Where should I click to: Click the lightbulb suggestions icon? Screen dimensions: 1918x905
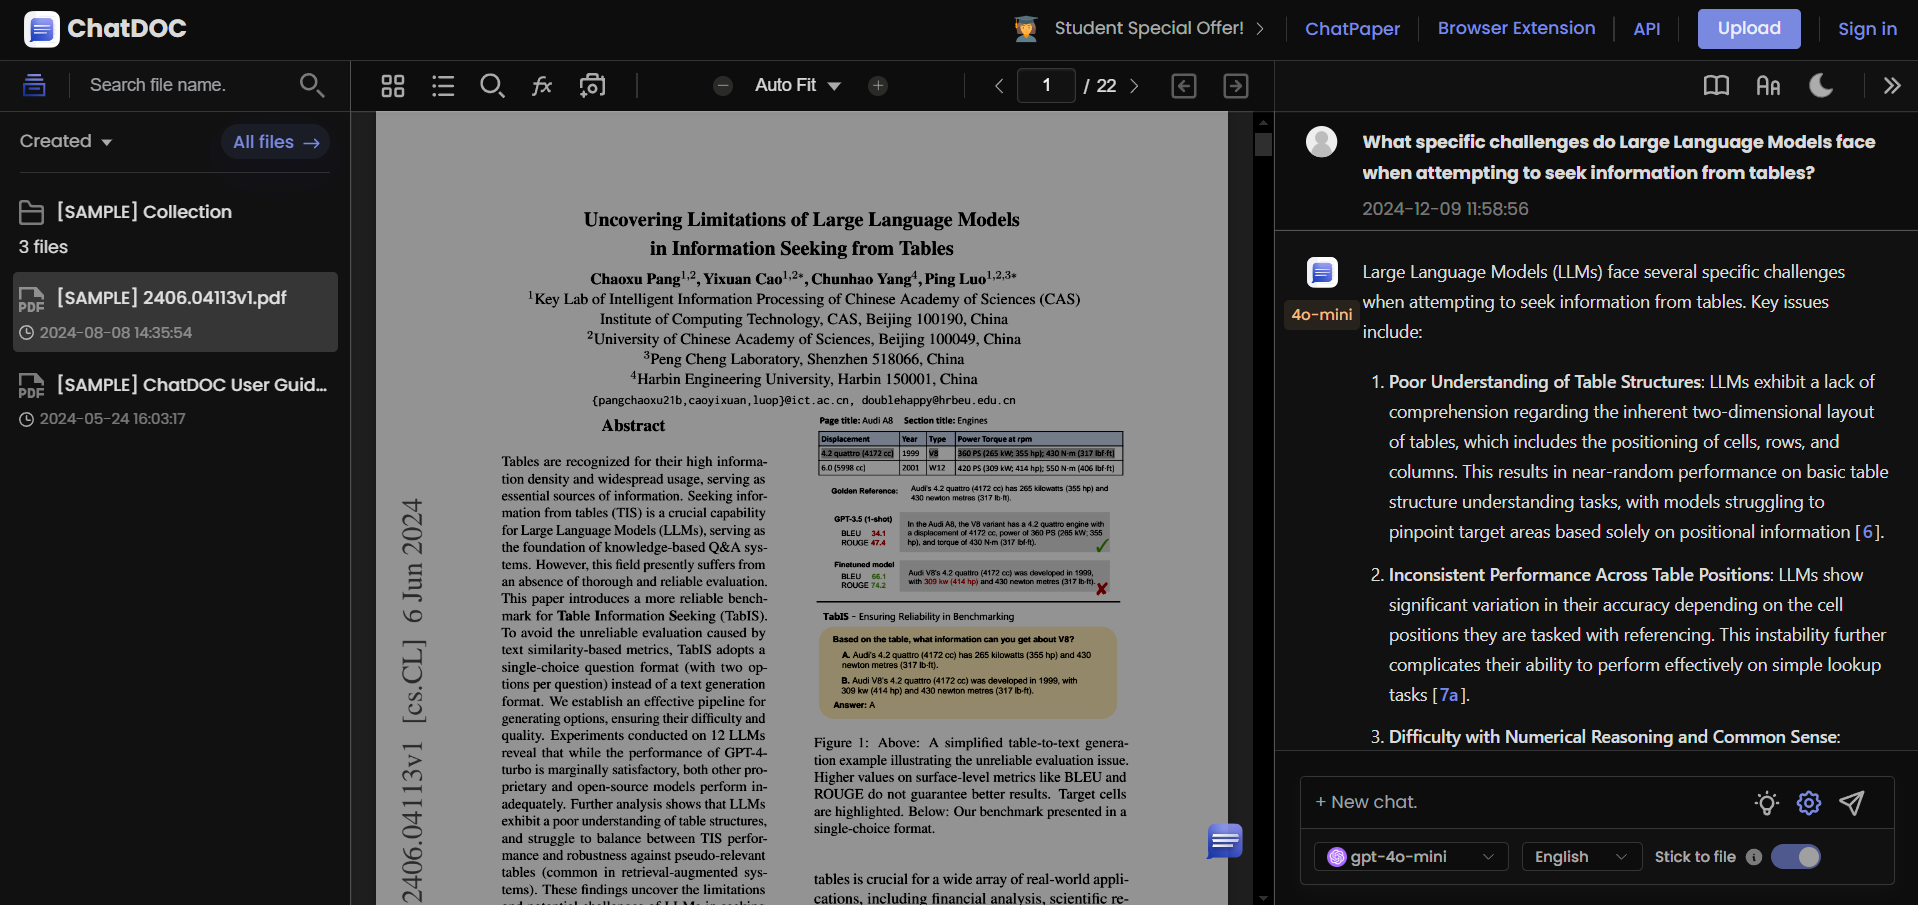(x=1767, y=803)
